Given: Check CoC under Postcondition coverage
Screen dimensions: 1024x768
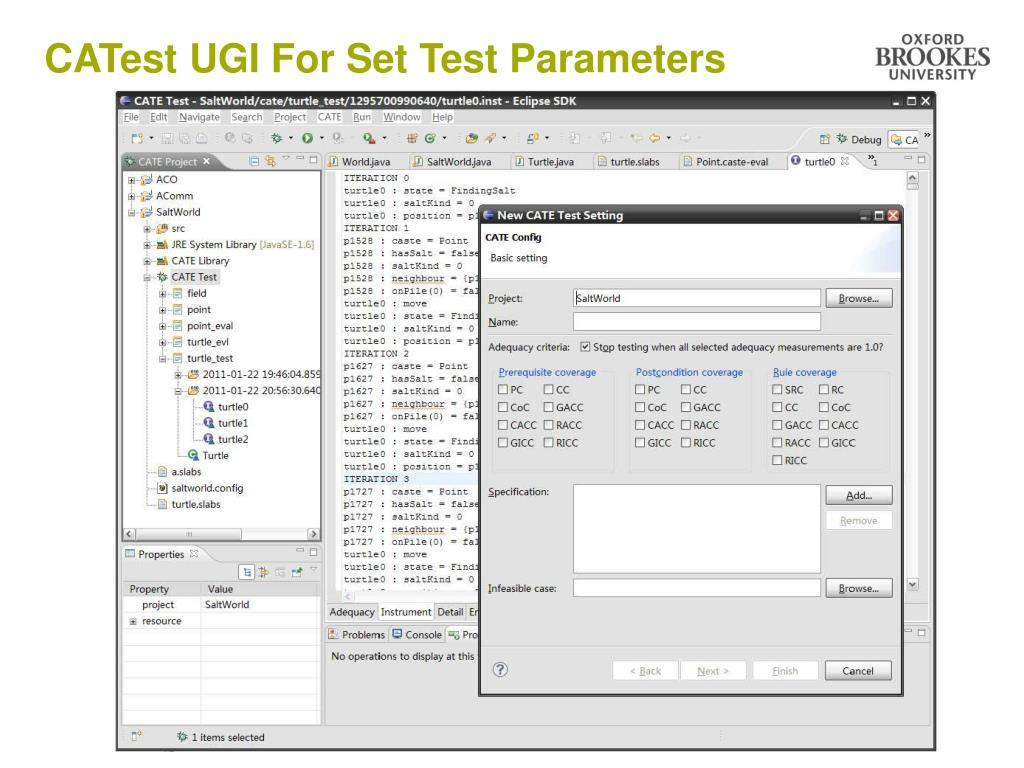Looking at the screenshot, I should tap(640, 408).
